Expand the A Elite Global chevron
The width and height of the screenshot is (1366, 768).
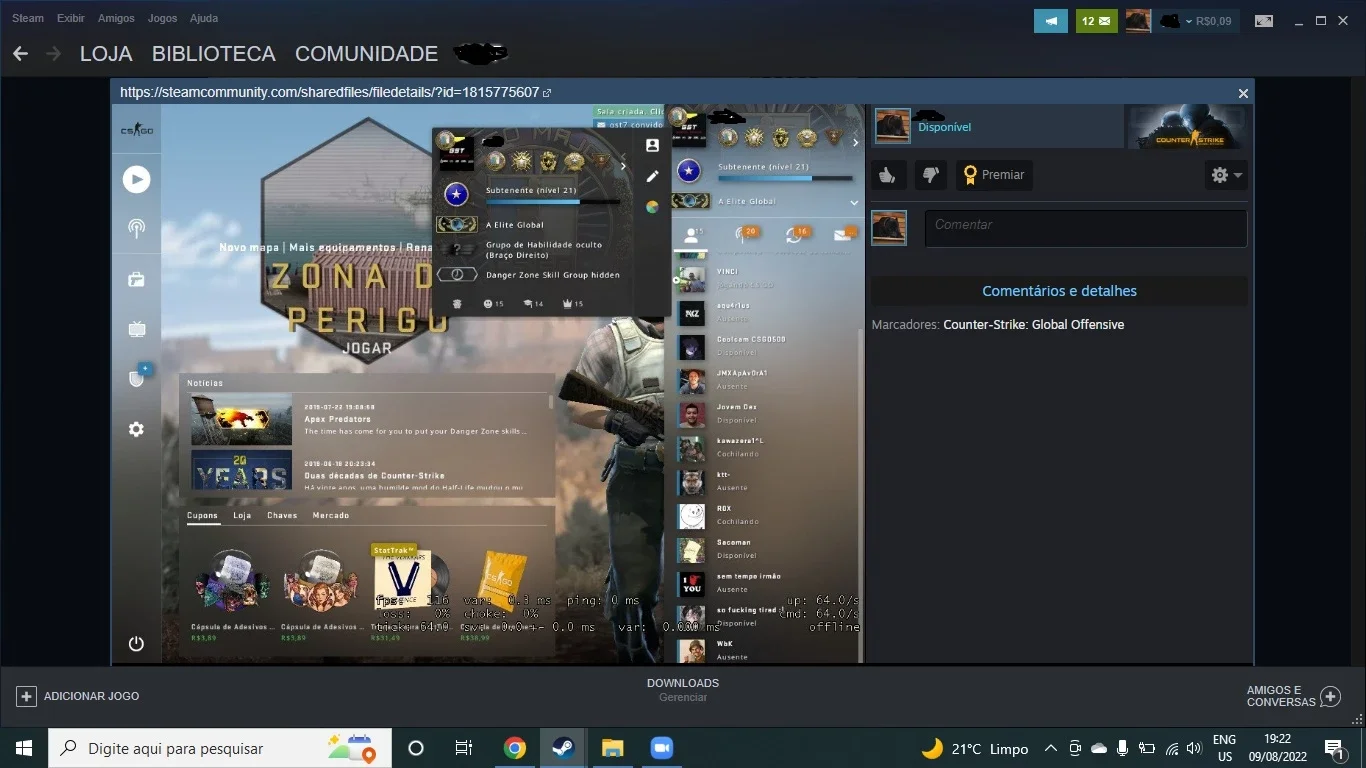tap(854, 202)
